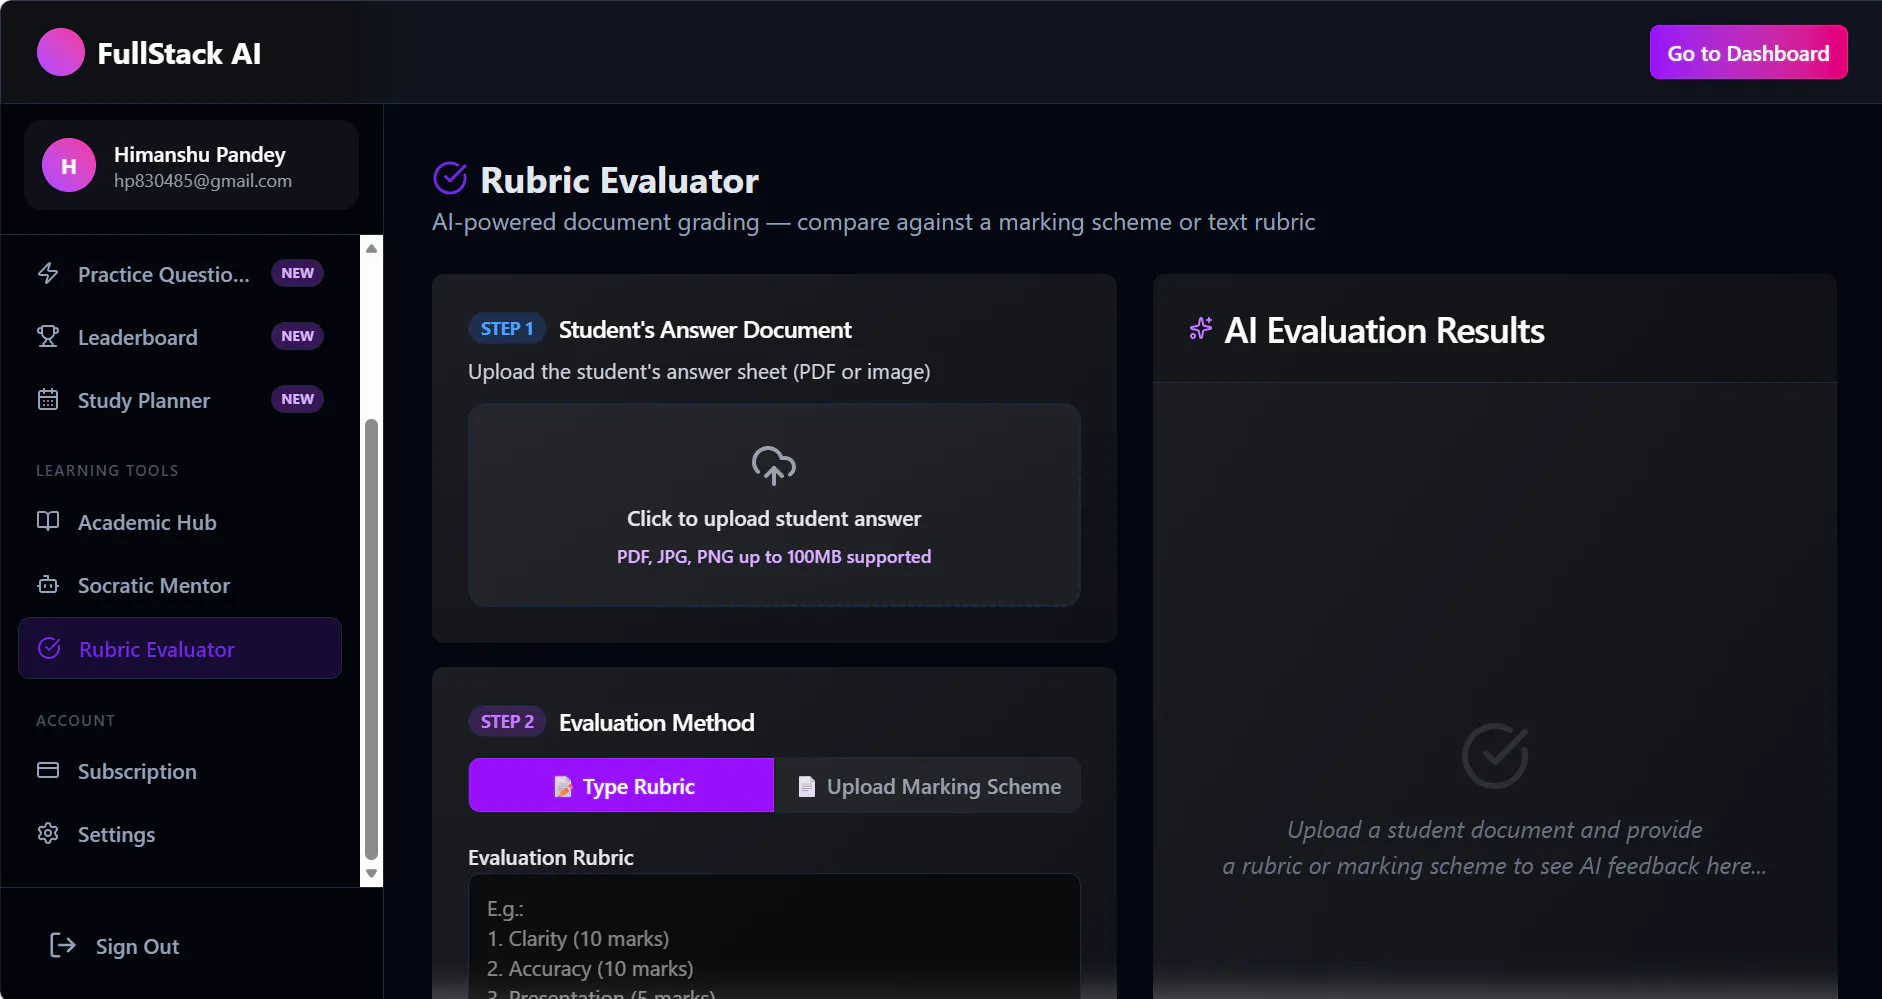Click the checkmark icon beside Rubric Evaluator heading

tap(450, 178)
